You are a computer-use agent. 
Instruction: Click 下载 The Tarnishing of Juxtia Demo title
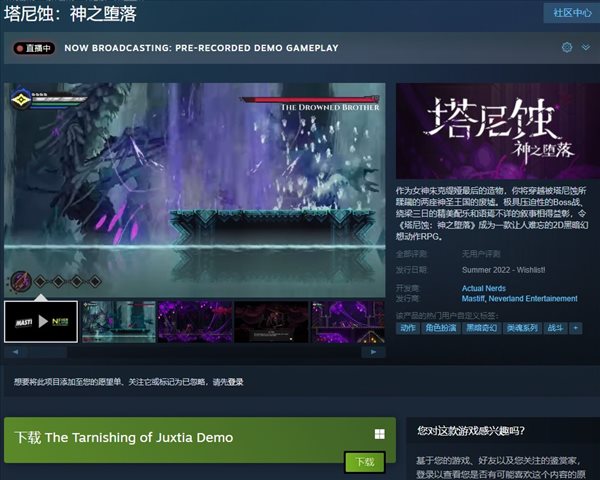[x=124, y=438]
